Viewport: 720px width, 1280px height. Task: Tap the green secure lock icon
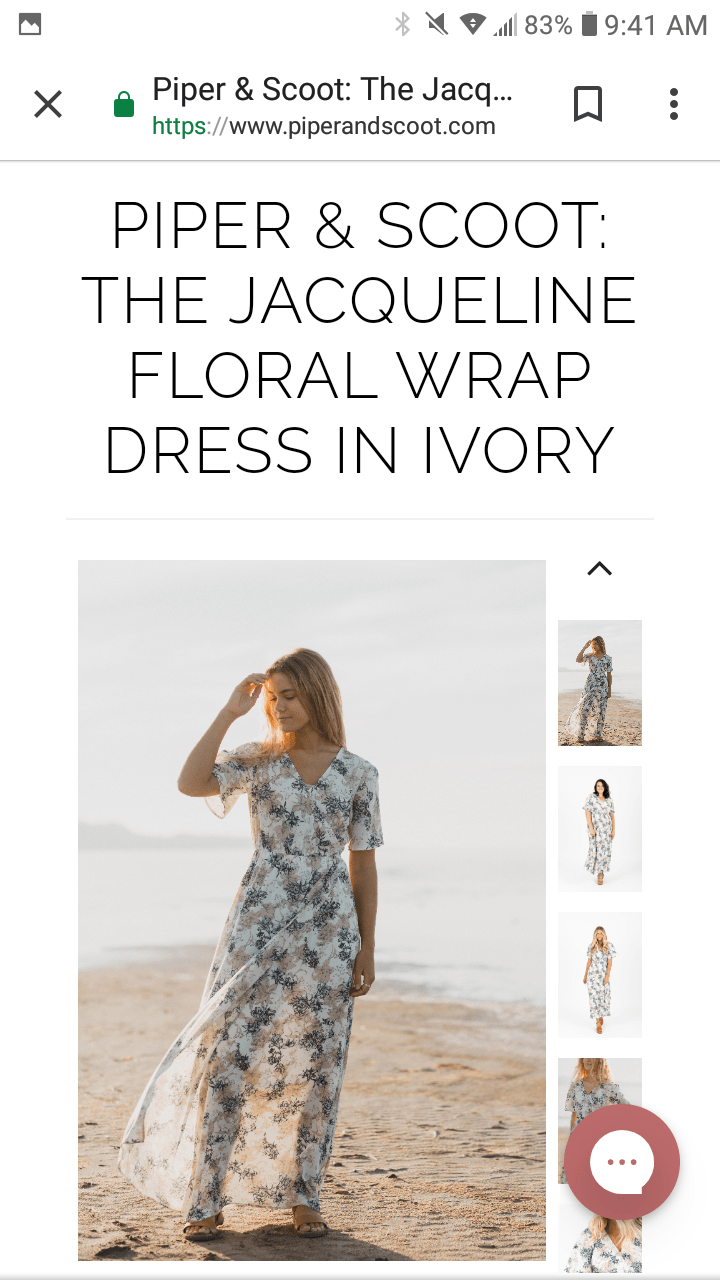point(124,105)
